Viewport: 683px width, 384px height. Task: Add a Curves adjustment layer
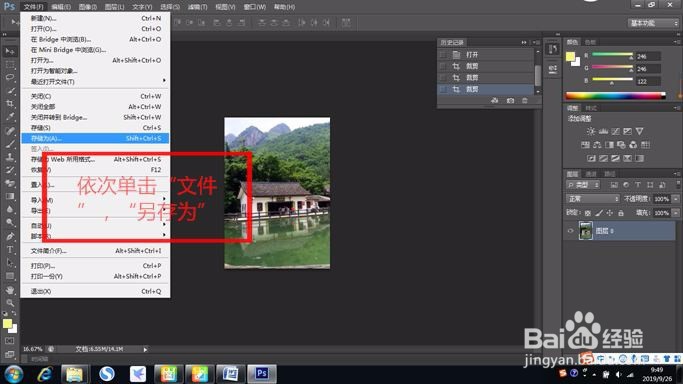click(x=615, y=131)
